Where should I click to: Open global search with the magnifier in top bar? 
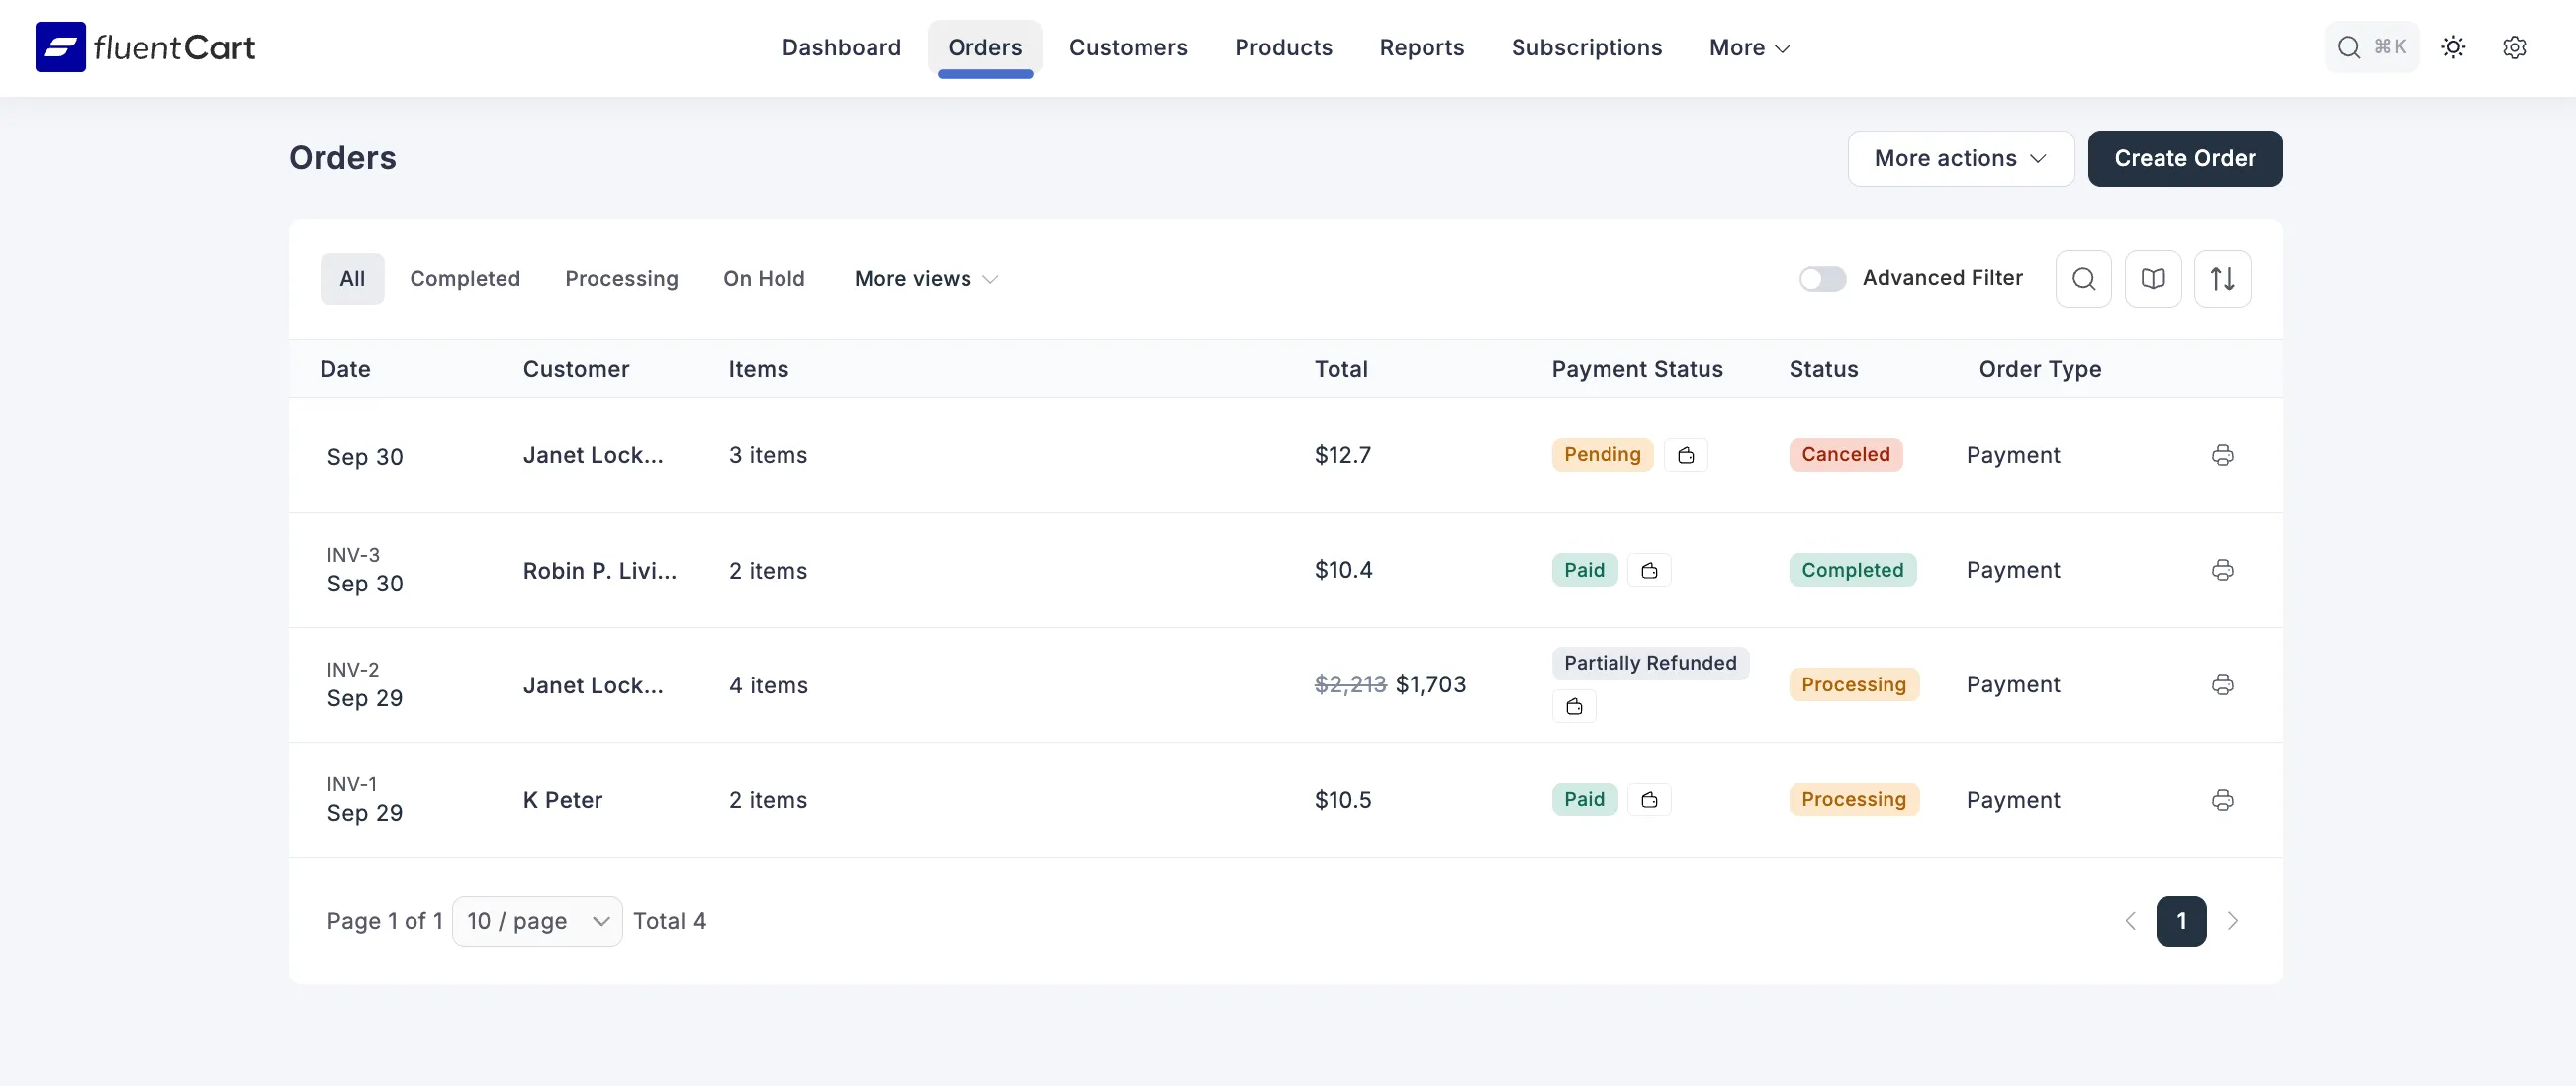click(x=2348, y=47)
